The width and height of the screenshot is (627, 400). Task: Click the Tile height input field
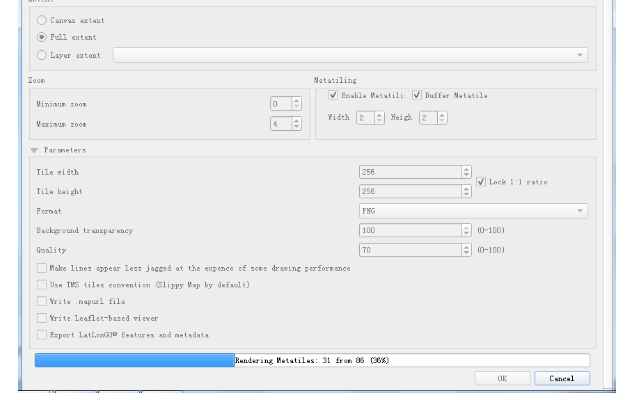[x=410, y=191]
